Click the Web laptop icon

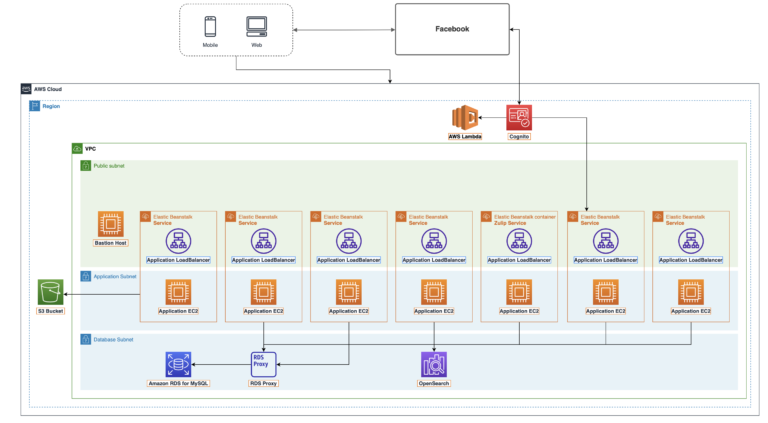257,26
